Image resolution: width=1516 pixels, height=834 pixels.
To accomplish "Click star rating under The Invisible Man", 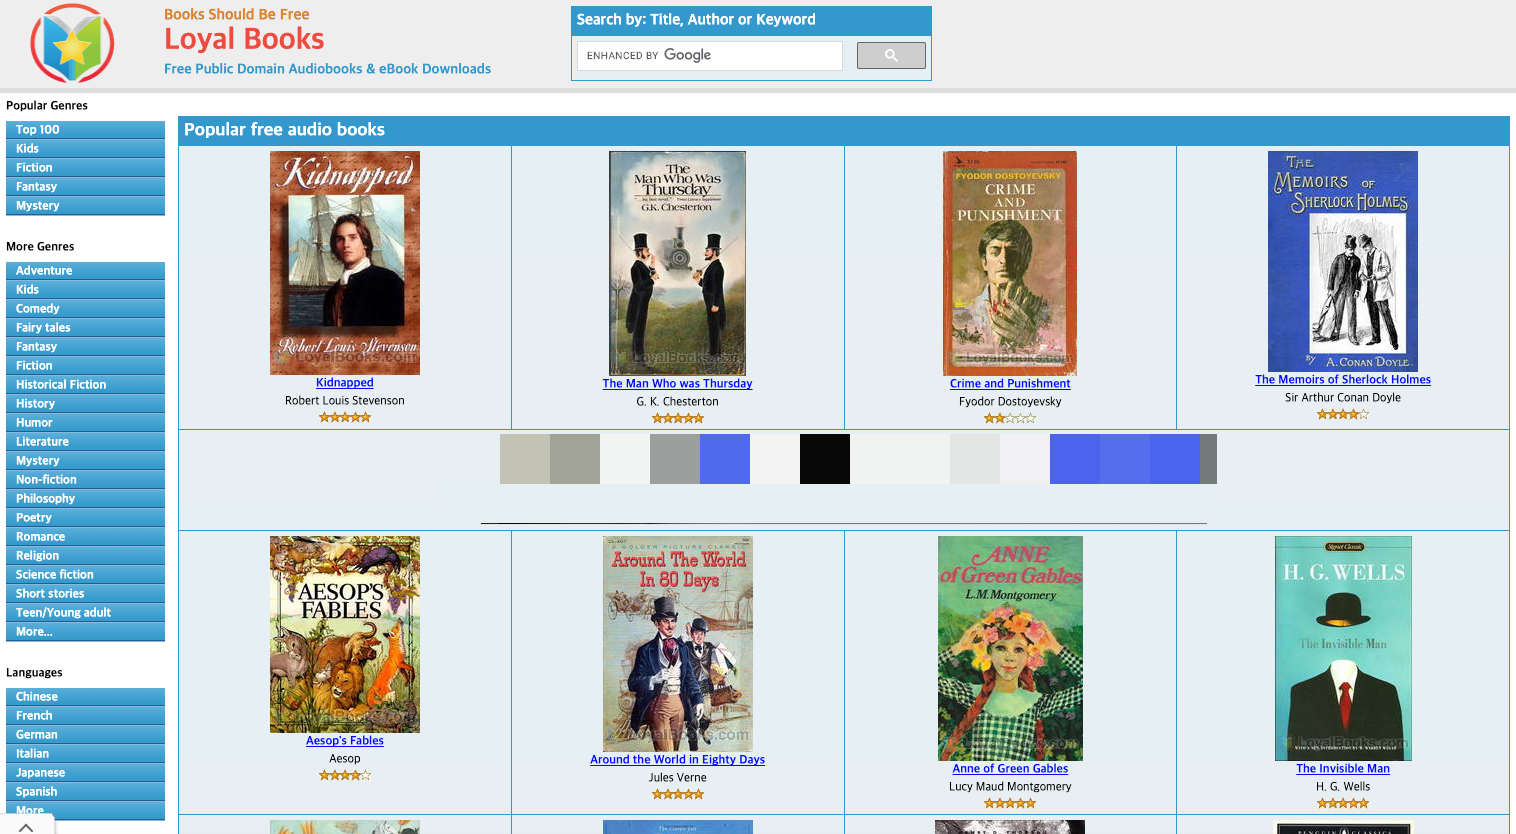I will pyautogui.click(x=1343, y=803).
